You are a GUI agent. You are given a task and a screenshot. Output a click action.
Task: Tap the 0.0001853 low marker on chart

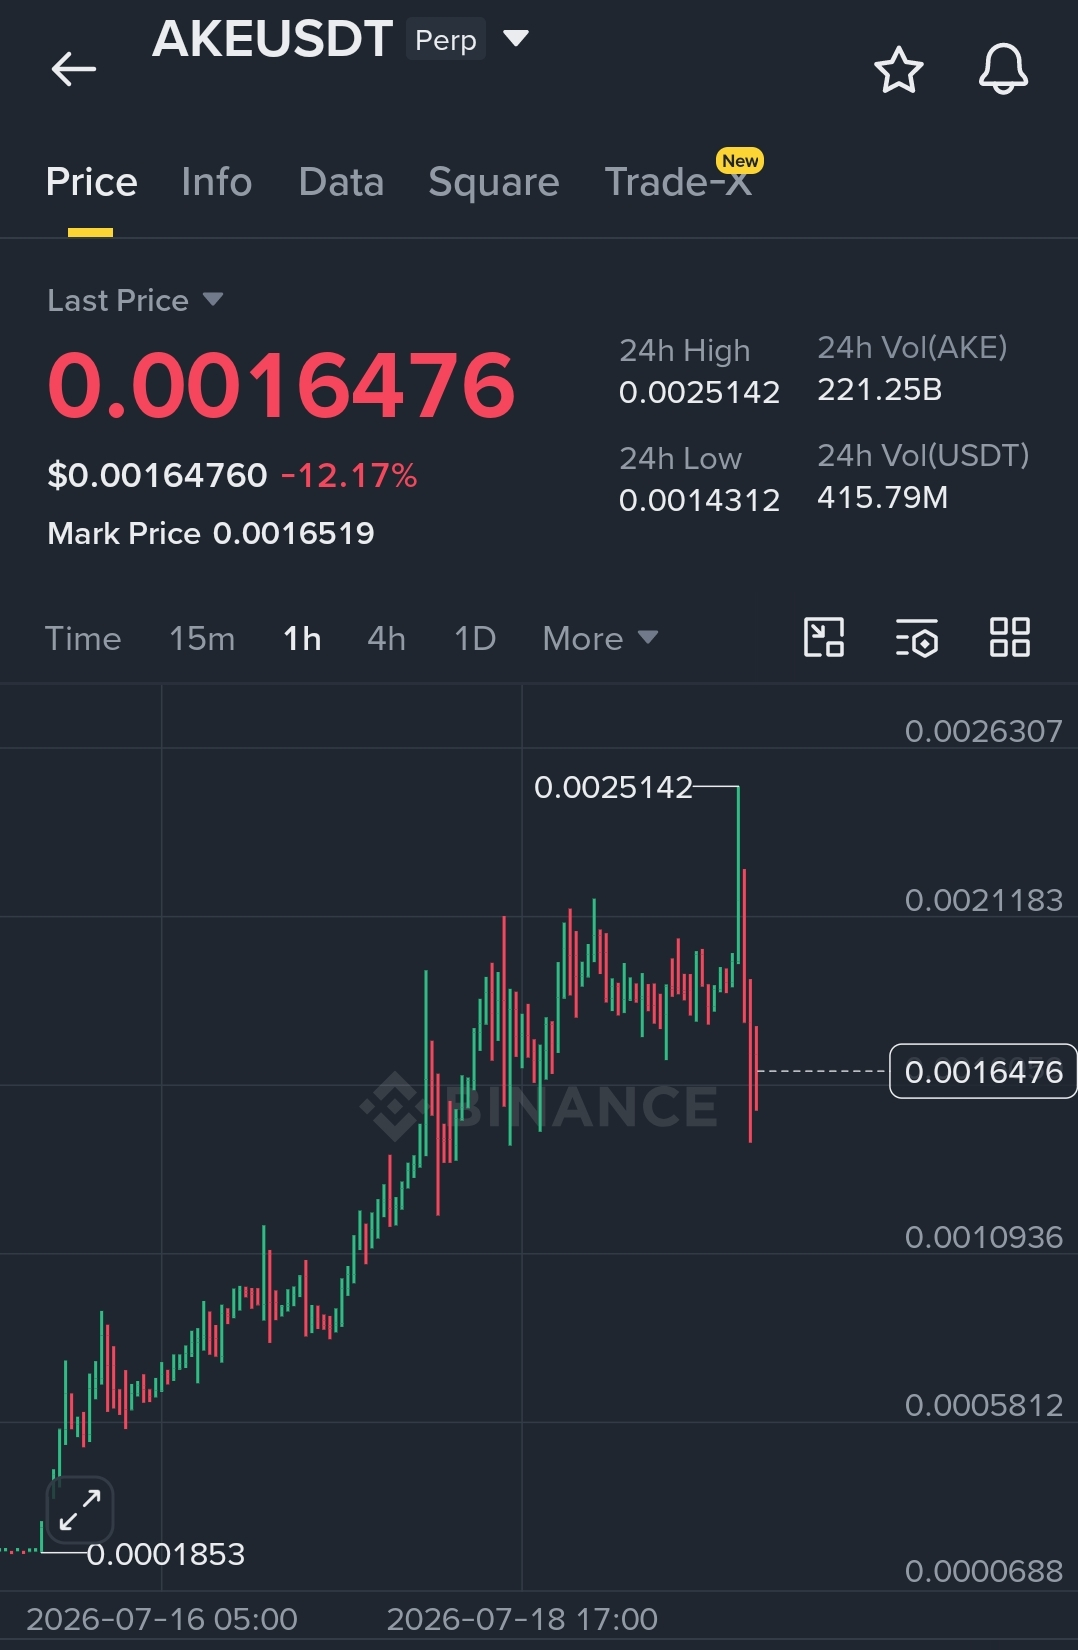point(166,1554)
